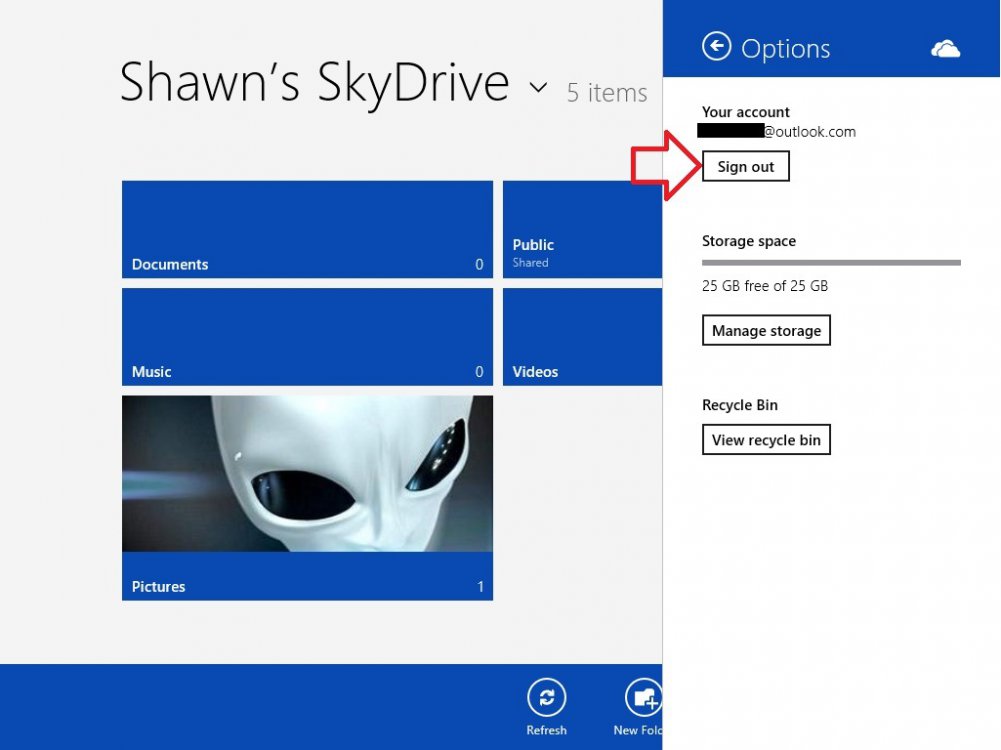The image size is (1001, 750).
Task: Open the Documents folder tile
Action: tap(307, 229)
